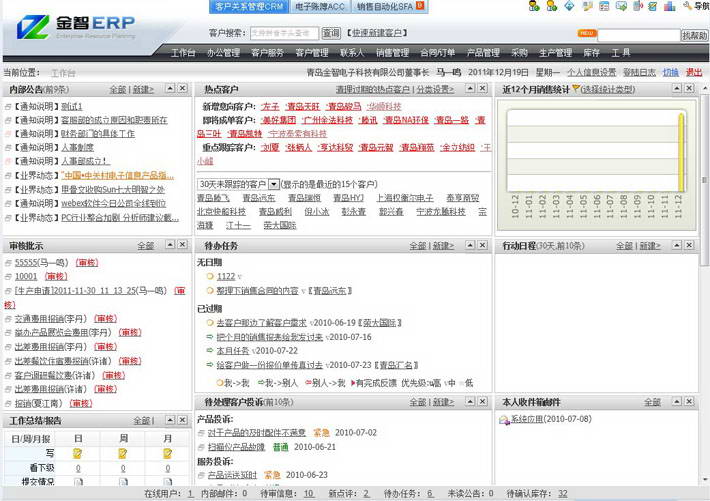Click the filter funnel icon beside 近12个月销售统计
The width and height of the screenshot is (710, 501).
point(576,88)
